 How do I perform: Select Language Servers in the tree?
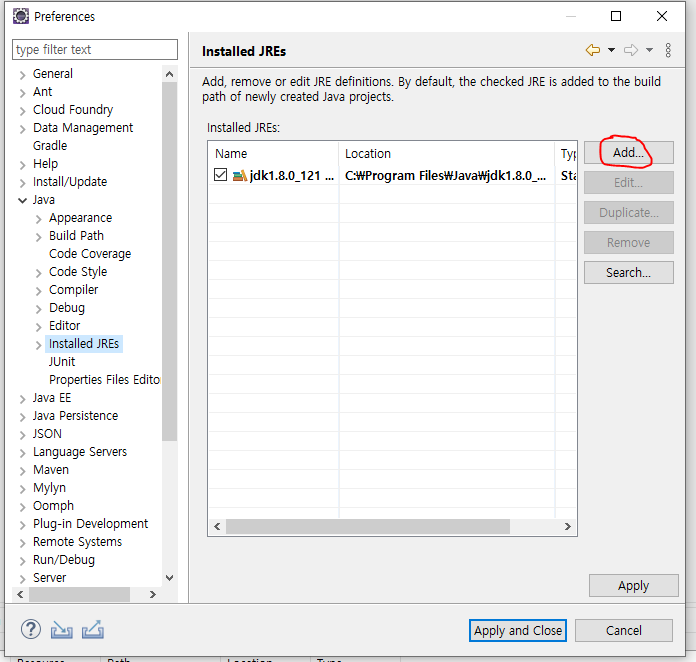click(x=80, y=452)
